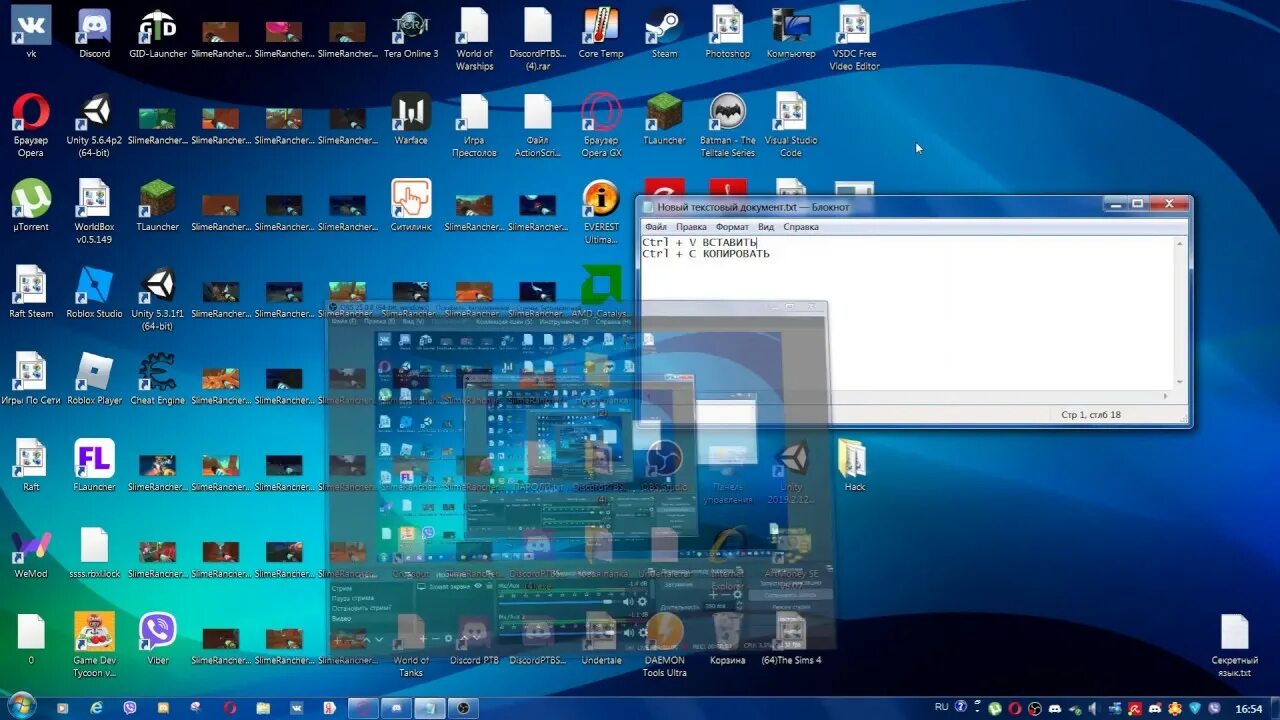
Task: Click the Notepad vertical scrollbar up arrow
Action: 1181,243
